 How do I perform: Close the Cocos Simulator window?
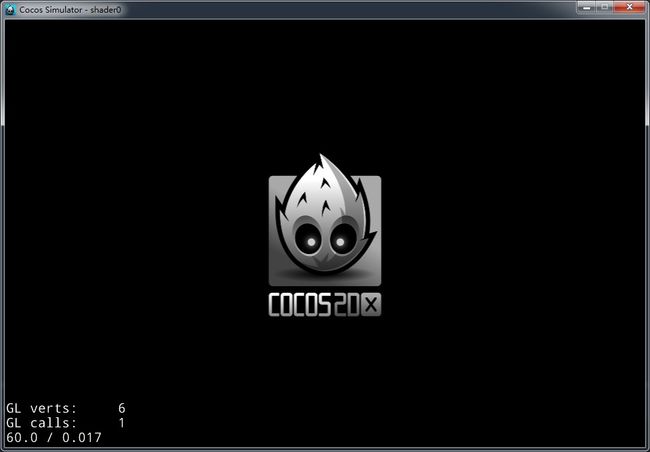coord(630,7)
